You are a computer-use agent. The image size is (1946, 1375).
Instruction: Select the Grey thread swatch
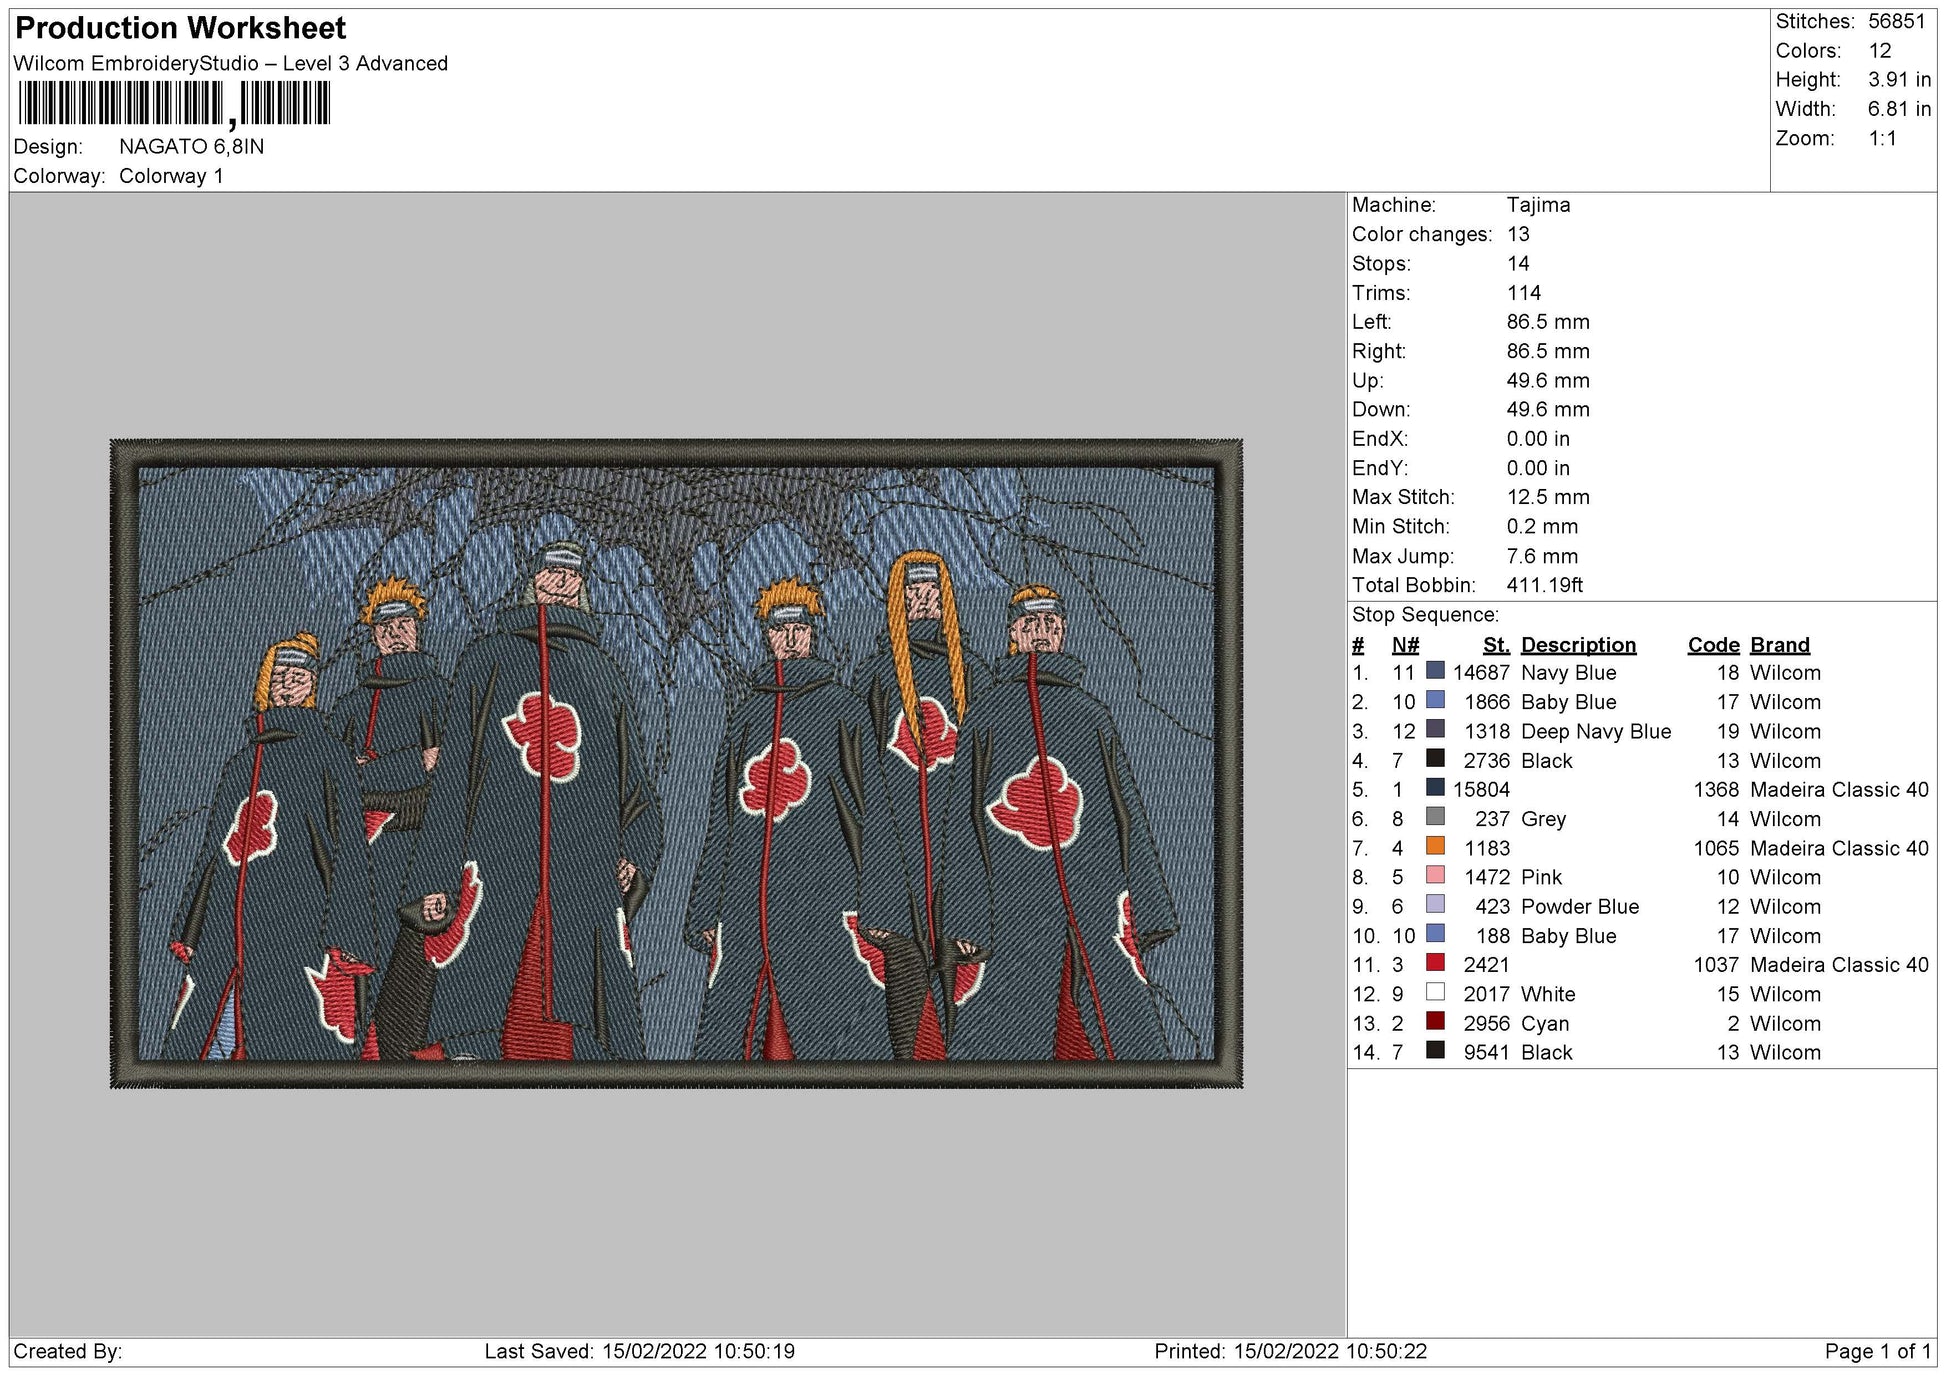pyautogui.click(x=1435, y=817)
